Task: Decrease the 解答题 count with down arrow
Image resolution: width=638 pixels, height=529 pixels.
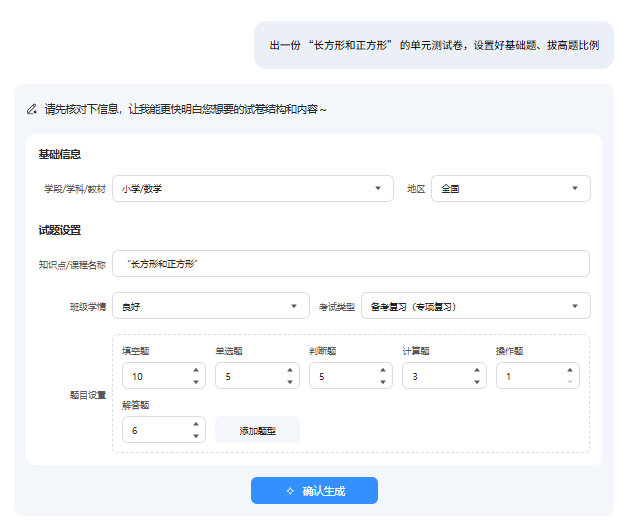Action: [x=196, y=436]
